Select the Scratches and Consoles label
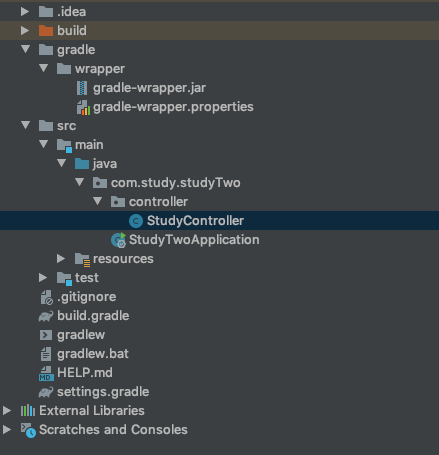Image resolution: width=439 pixels, height=455 pixels. [x=113, y=430]
